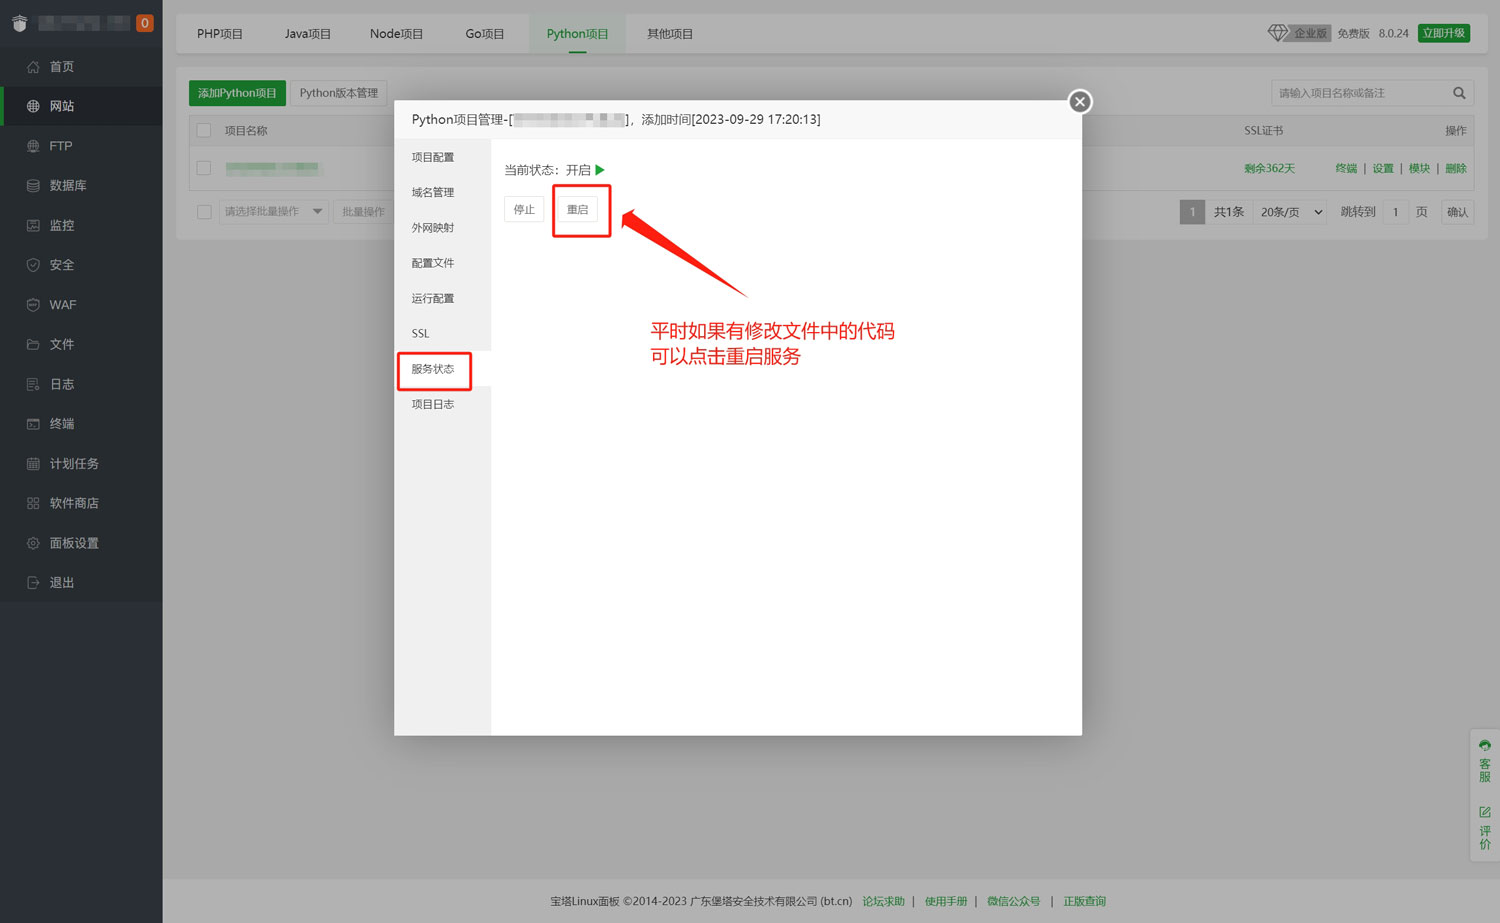The image size is (1500, 923).
Task: Select 项目日志 in the dialog sidebar
Action: coord(432,404)
